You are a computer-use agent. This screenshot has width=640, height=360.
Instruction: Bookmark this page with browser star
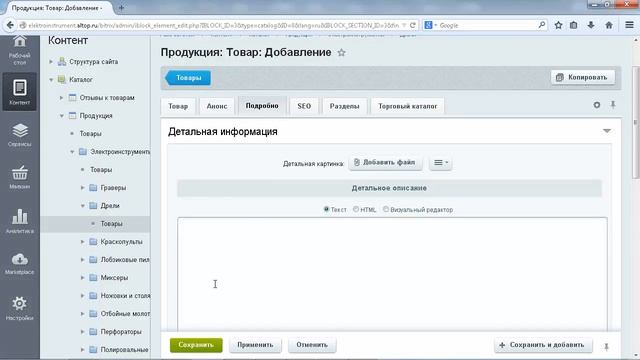558,25
